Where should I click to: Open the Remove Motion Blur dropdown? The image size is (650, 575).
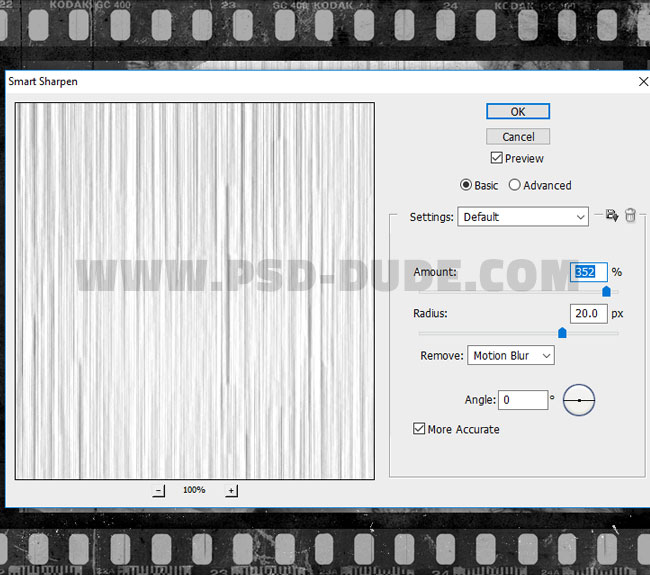[x=511, y=355]
